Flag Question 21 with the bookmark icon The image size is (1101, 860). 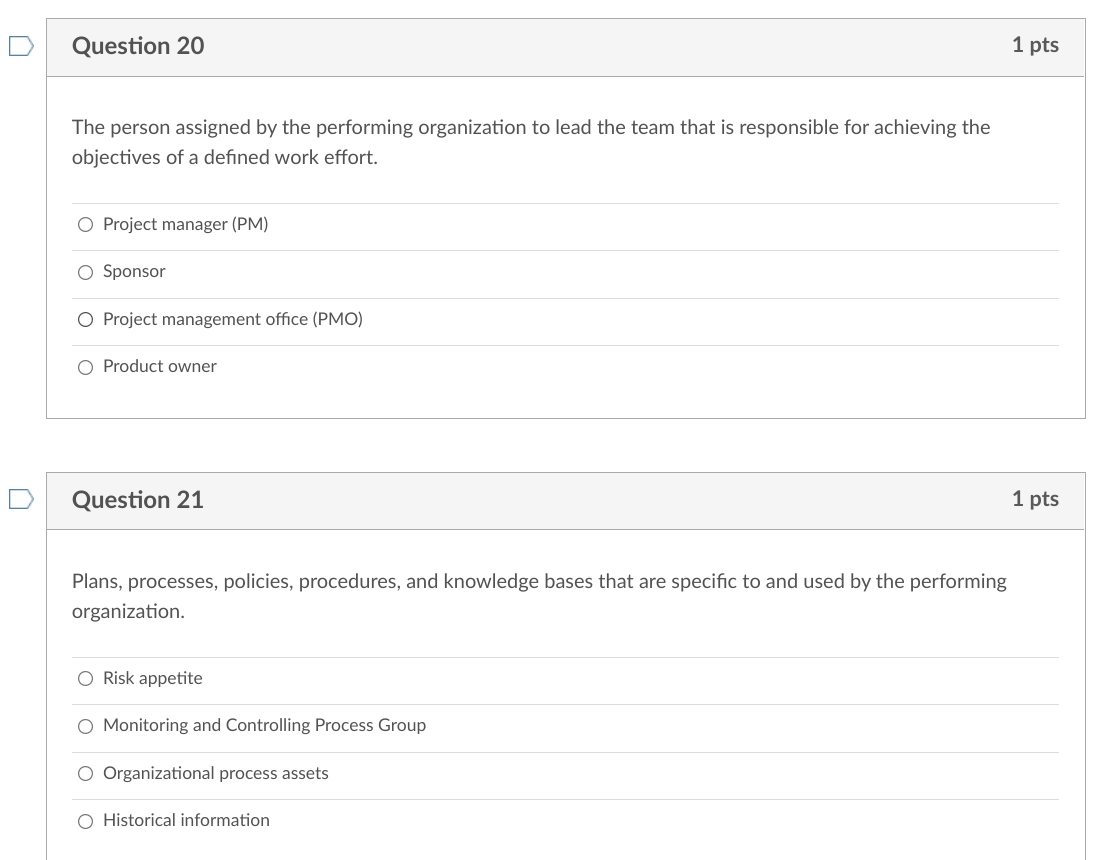coord(21,499)
